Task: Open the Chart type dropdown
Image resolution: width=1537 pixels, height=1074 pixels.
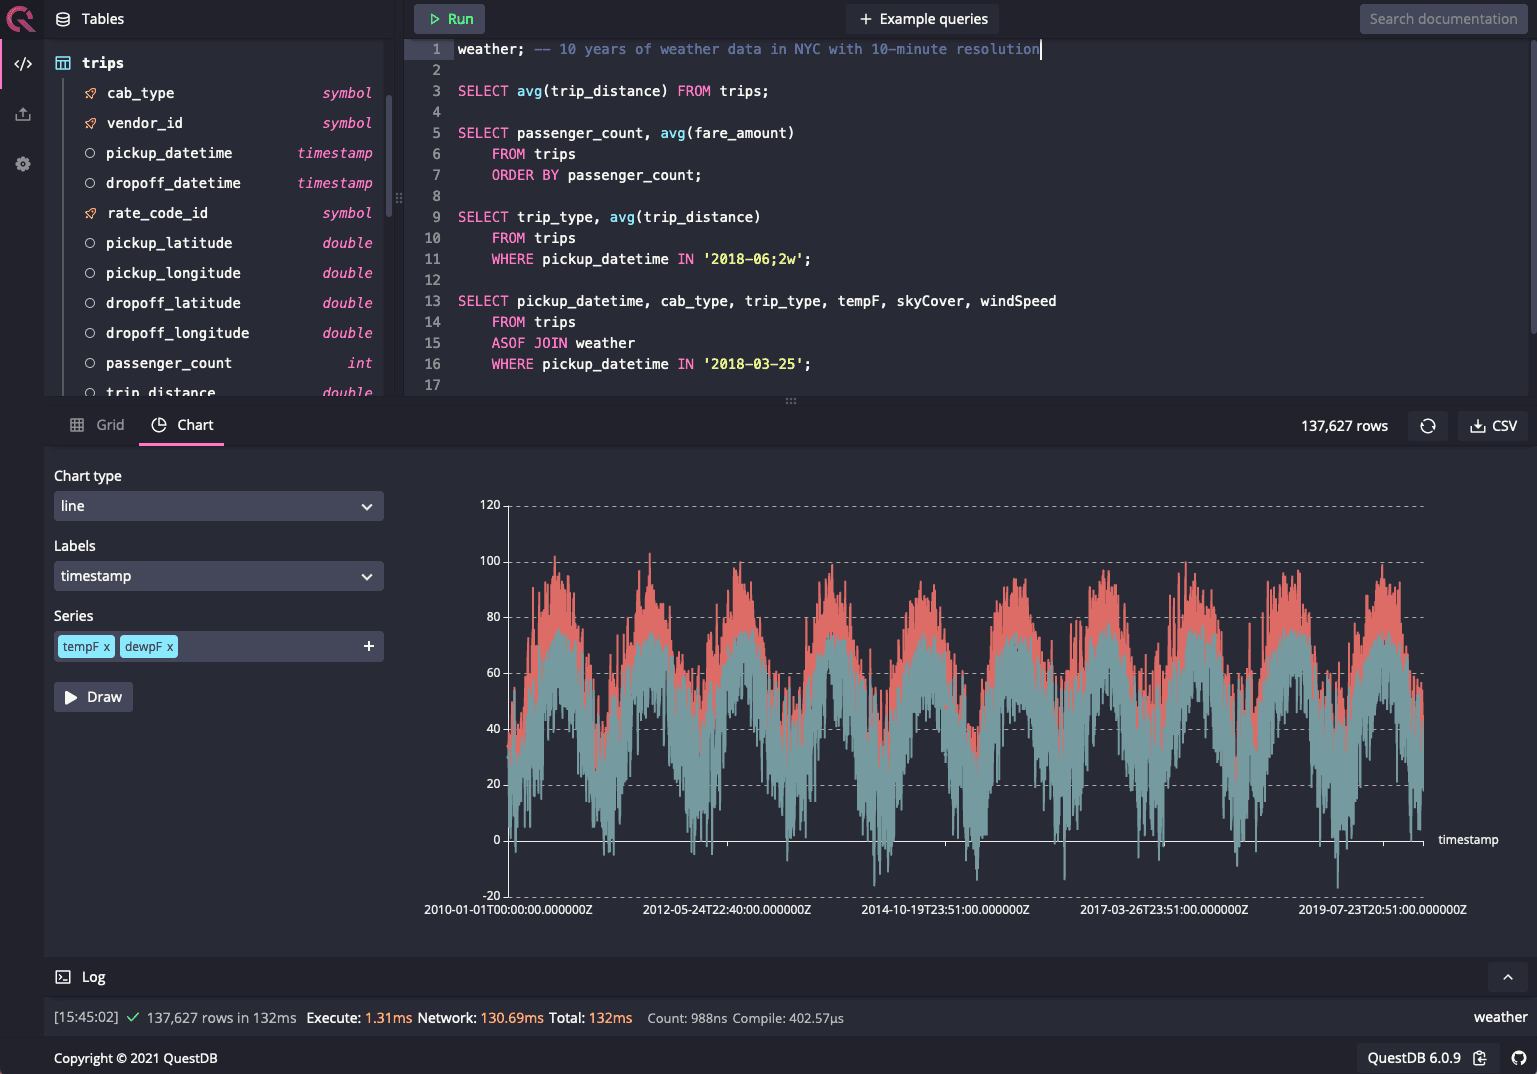Action: (218, 506)
